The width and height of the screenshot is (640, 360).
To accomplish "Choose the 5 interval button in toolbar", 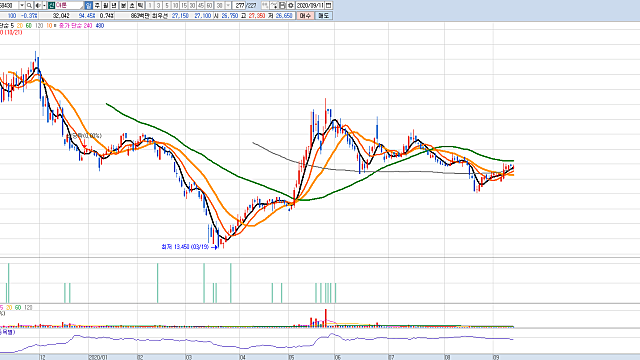I will click(x=167, y=5).
